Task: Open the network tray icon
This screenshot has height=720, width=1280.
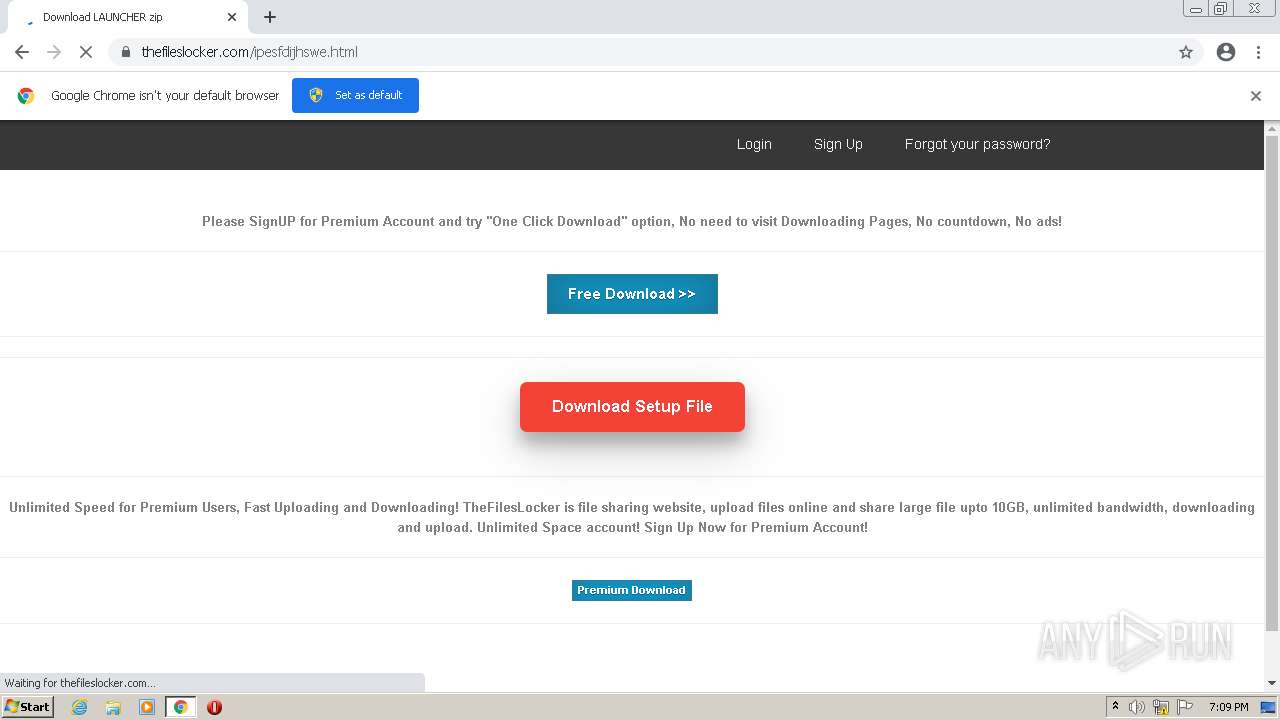Action: (x=1161, y=707)
